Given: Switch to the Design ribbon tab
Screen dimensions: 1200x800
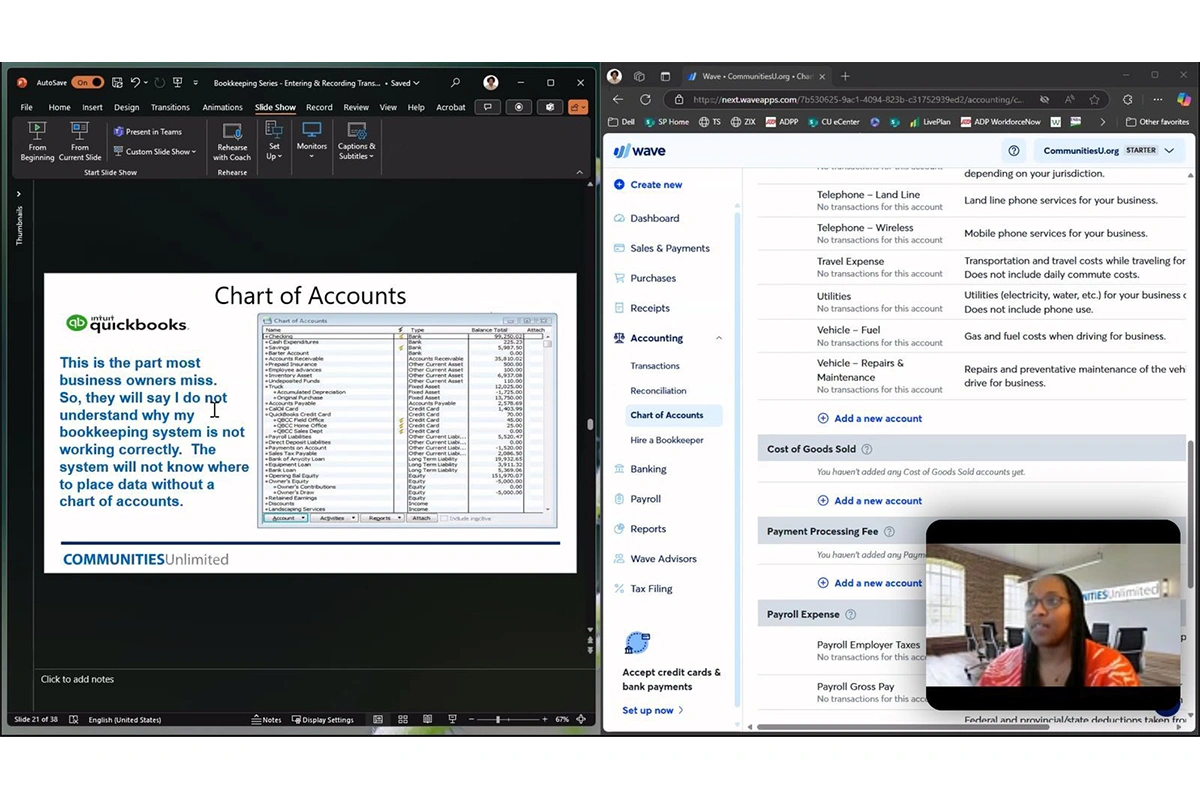Looking at the screenshot, I should coord(127,107).
